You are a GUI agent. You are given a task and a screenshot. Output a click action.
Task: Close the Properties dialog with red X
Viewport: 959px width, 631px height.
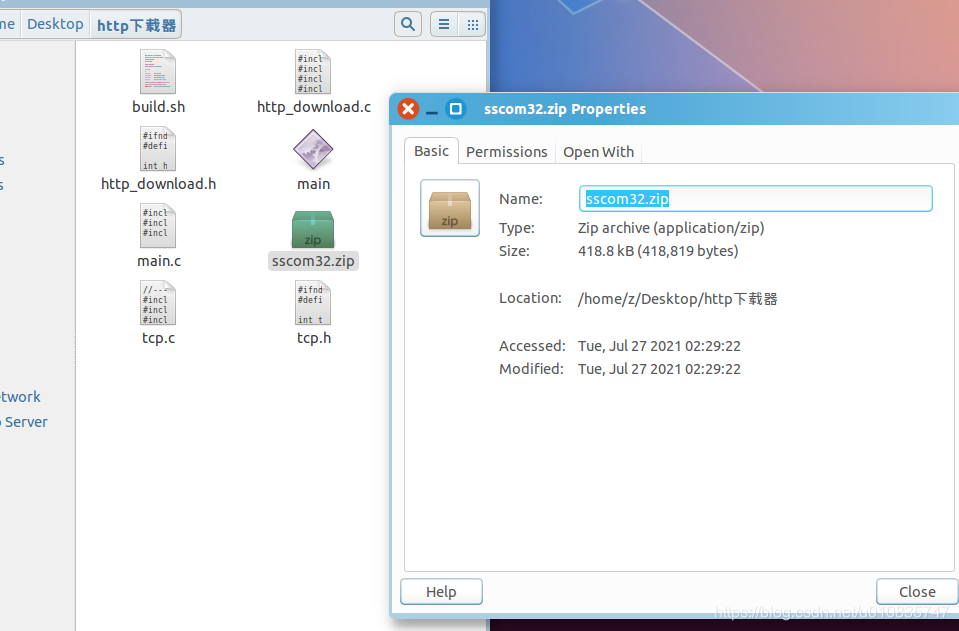(408, 109)
